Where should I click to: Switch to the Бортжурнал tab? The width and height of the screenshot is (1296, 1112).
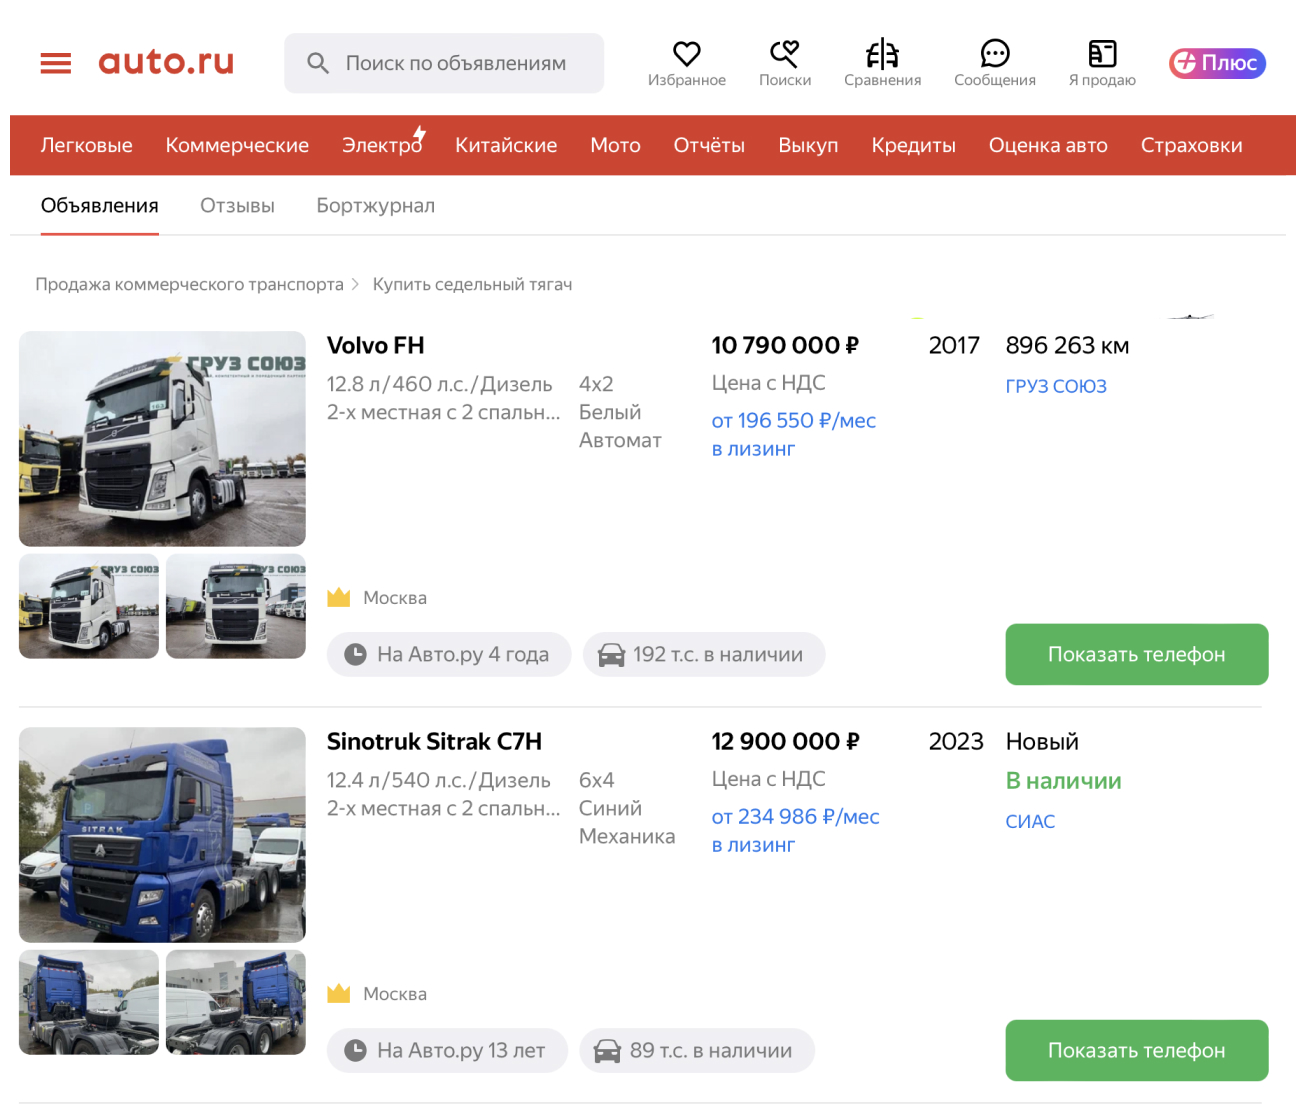coord(375,205)
